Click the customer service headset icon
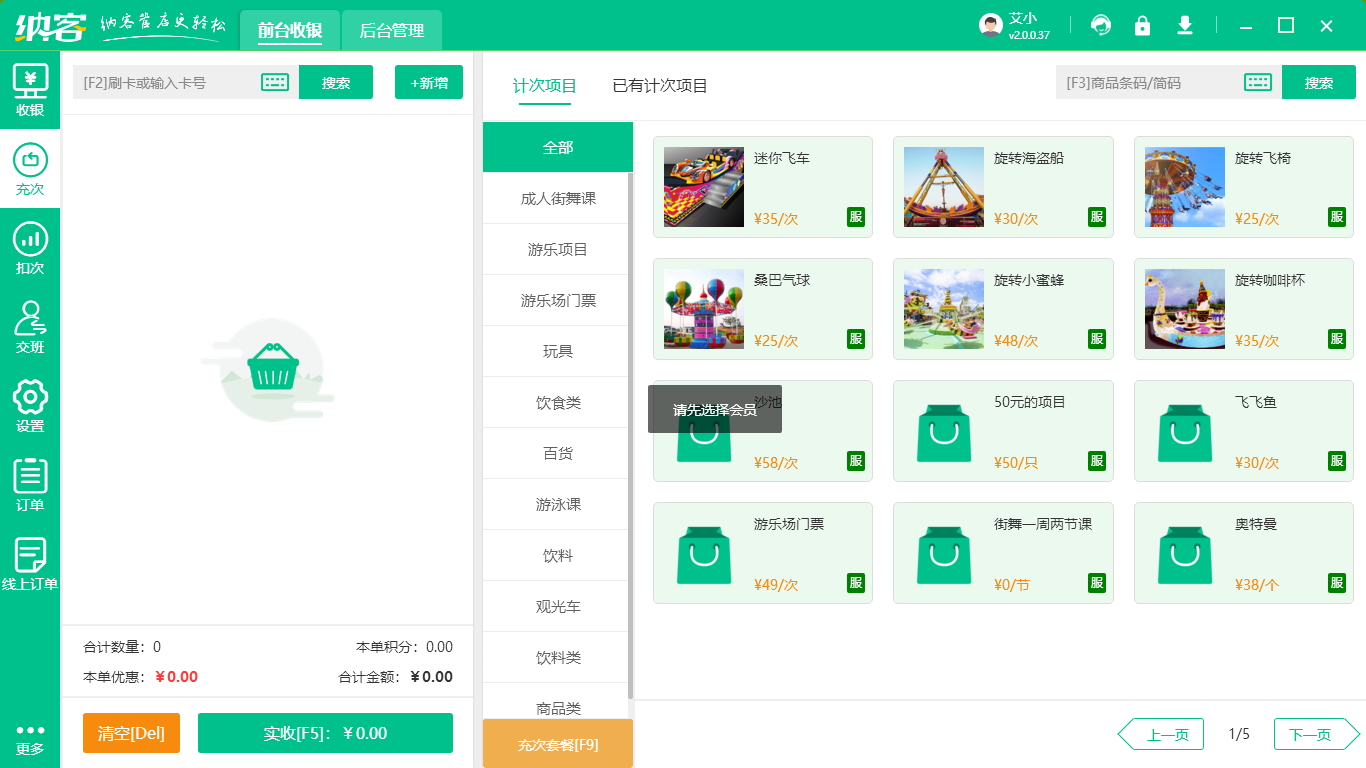 tap(1101, 25)
